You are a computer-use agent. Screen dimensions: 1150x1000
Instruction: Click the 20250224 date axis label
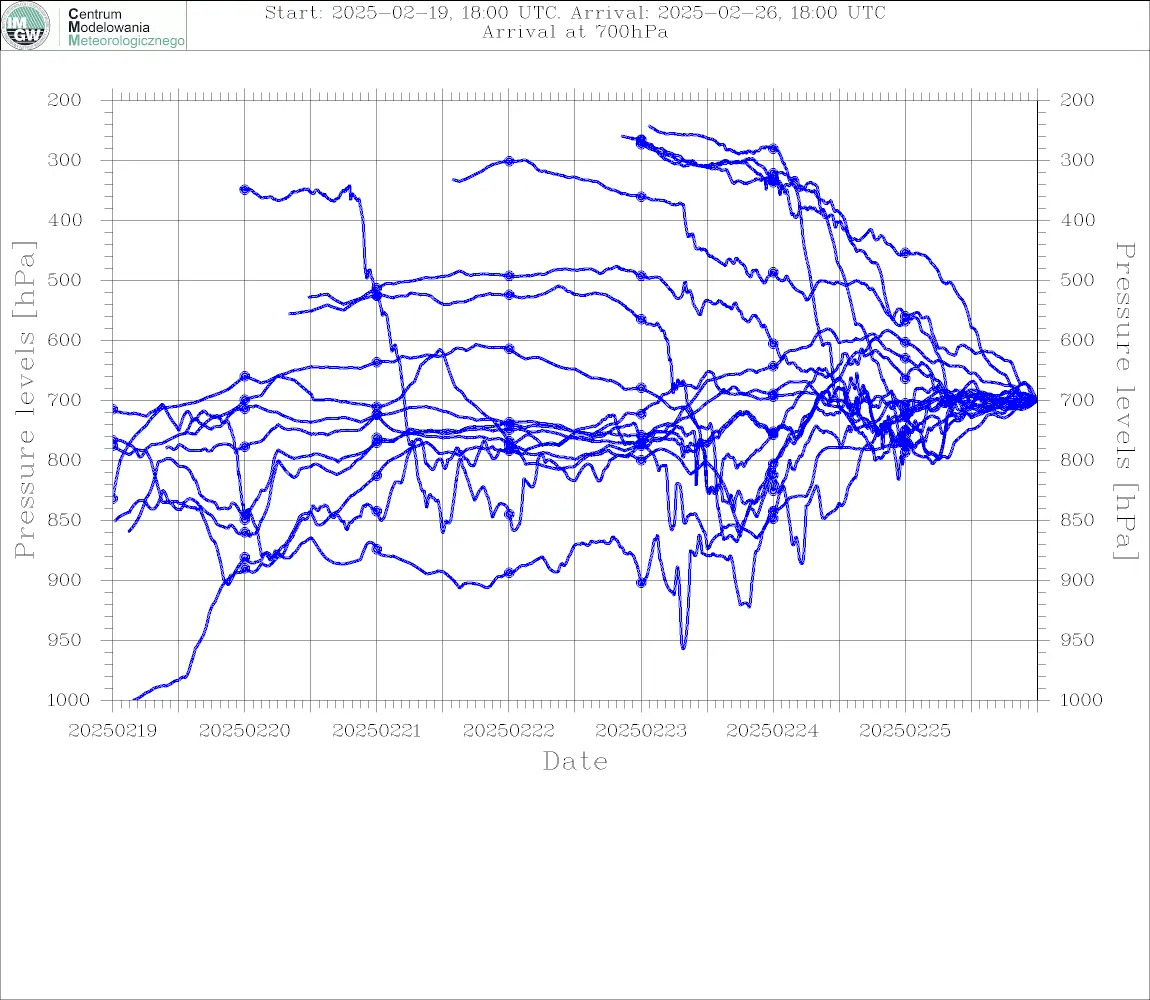[772, 731]
